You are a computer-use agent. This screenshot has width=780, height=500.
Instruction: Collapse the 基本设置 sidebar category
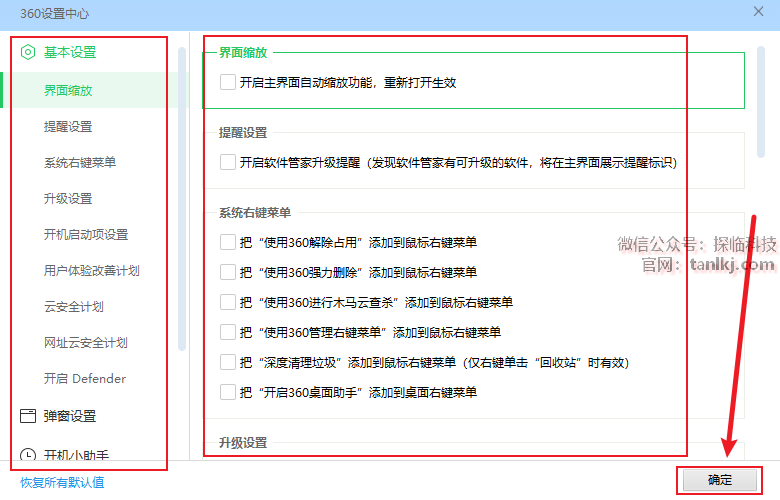click(x=70, y=52)
